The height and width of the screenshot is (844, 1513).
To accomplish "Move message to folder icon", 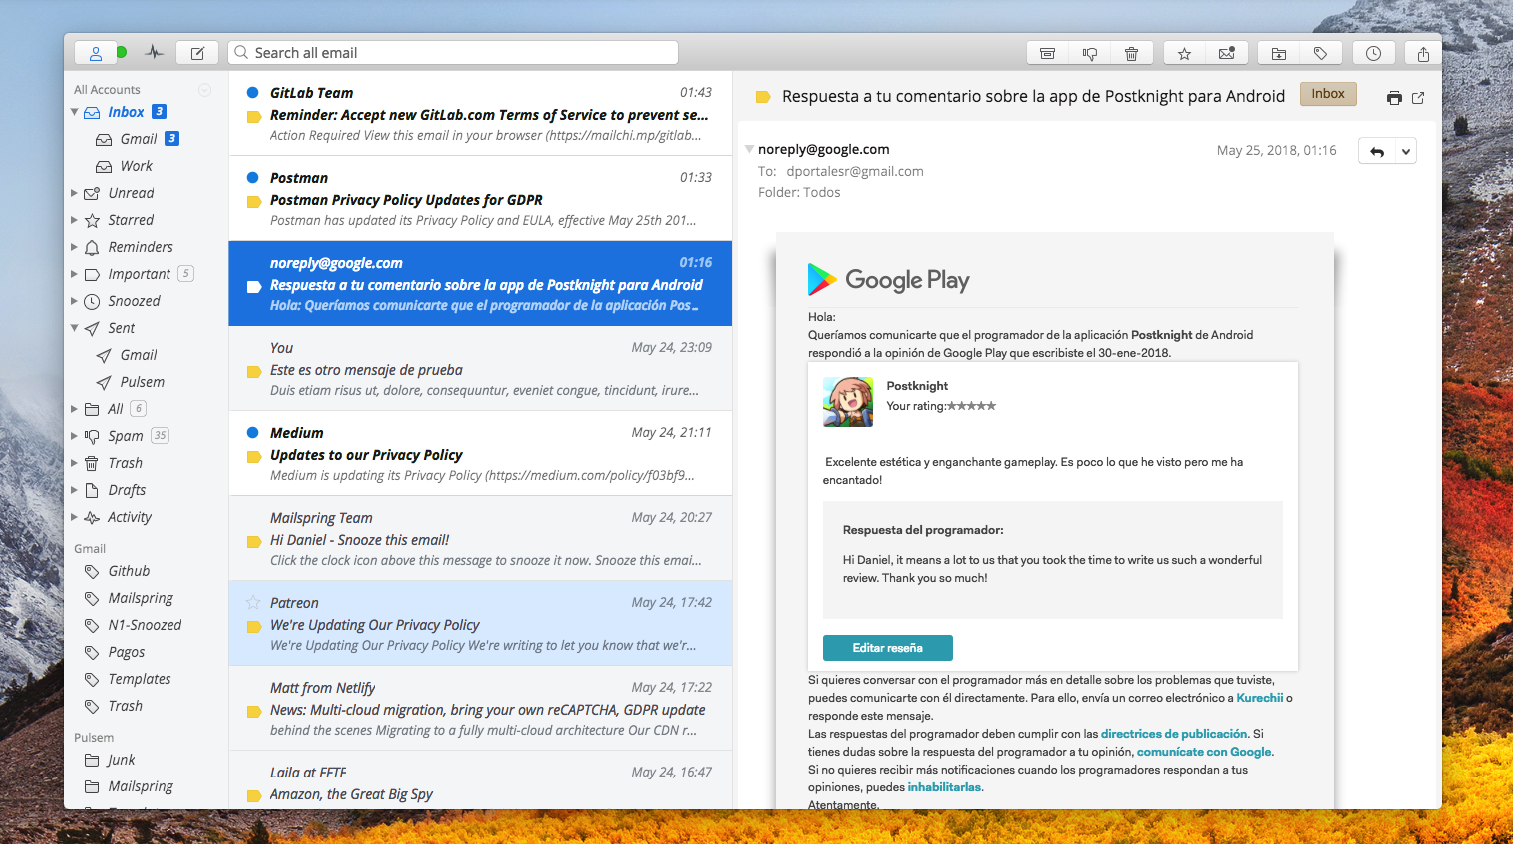I will pos(1279,54).
